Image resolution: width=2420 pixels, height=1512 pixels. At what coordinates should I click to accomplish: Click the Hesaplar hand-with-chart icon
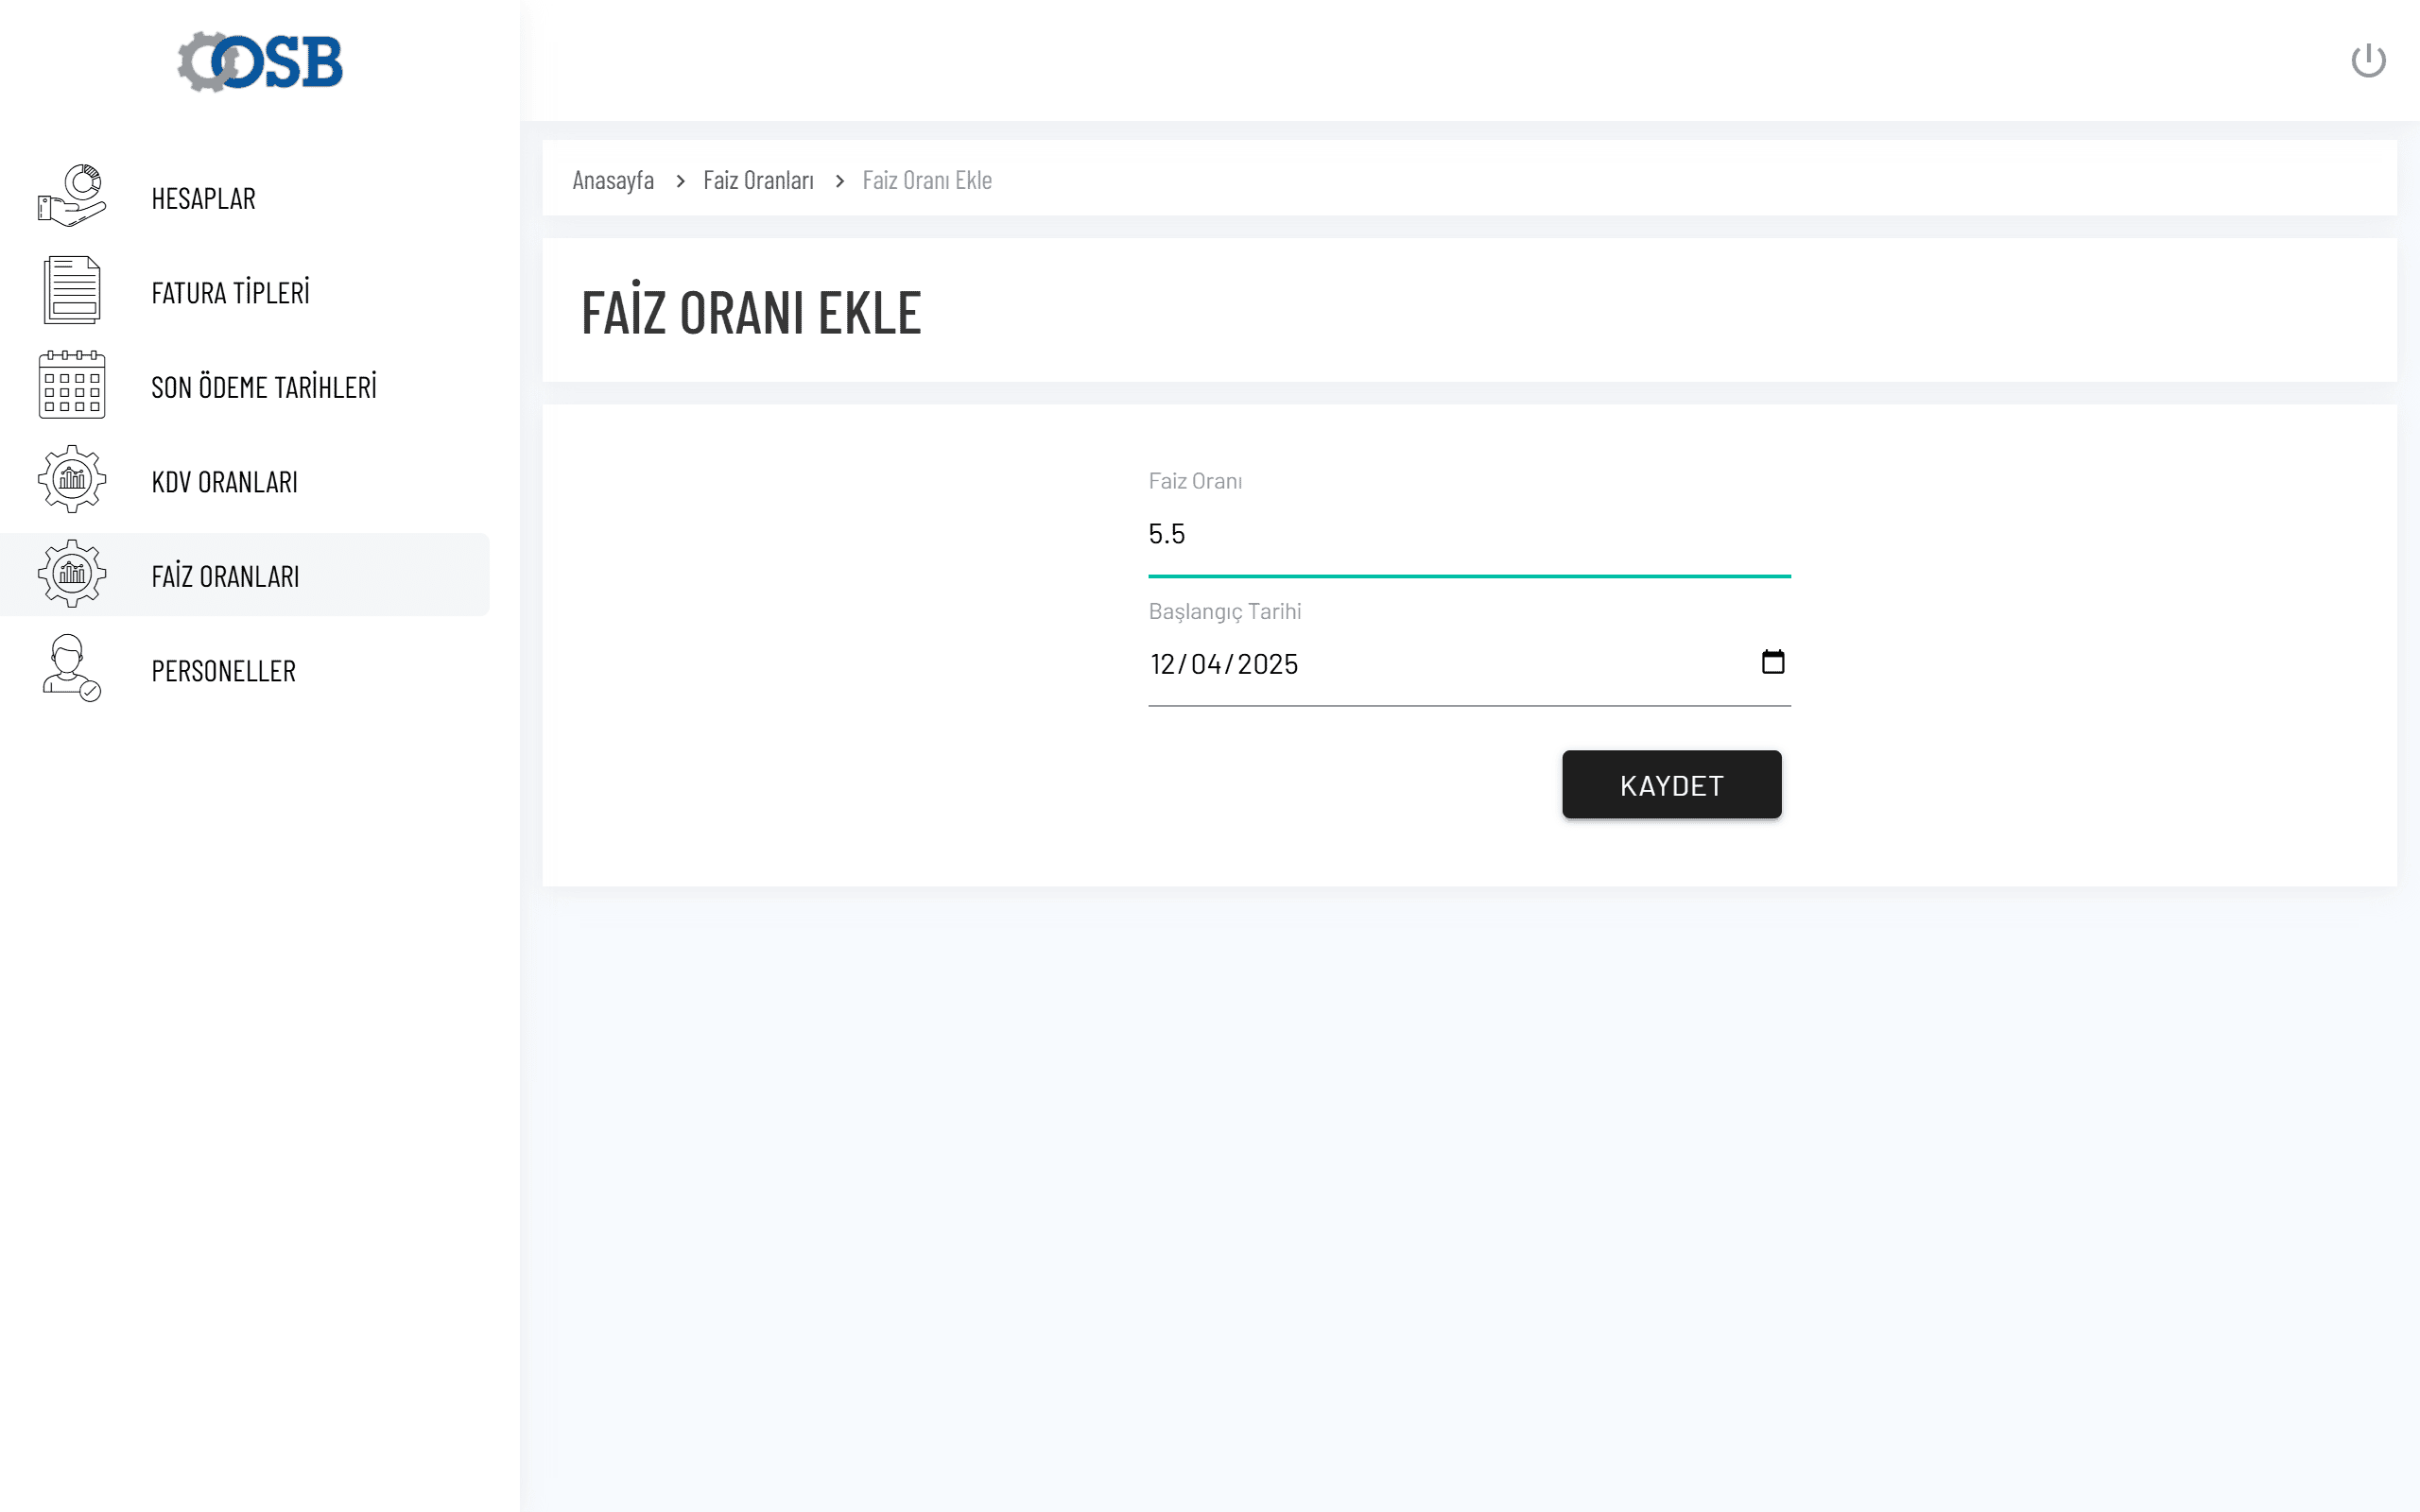pyautogui.click(x=71, y=196)
